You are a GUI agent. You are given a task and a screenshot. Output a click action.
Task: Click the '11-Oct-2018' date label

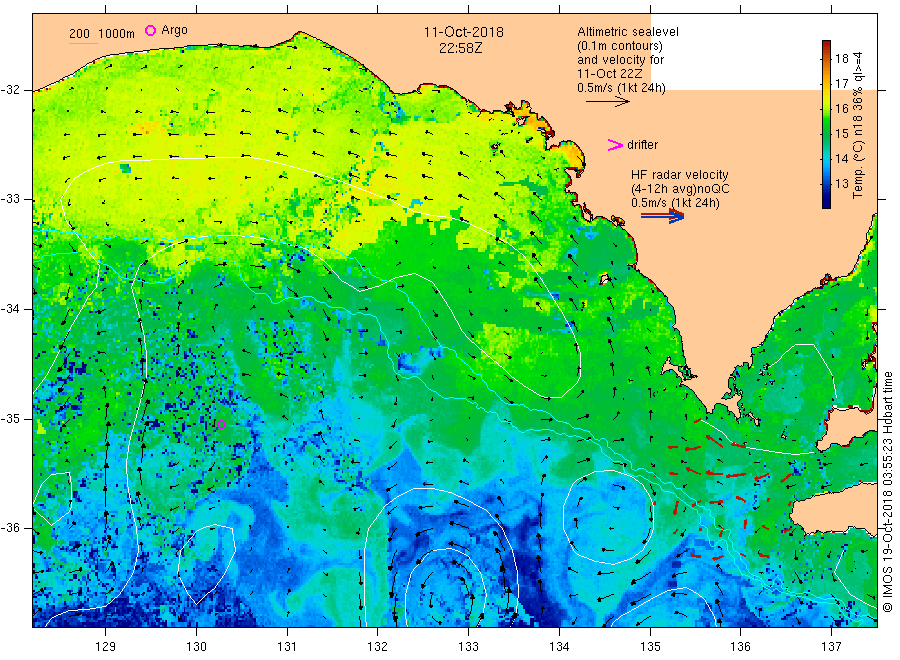point(464,32)
